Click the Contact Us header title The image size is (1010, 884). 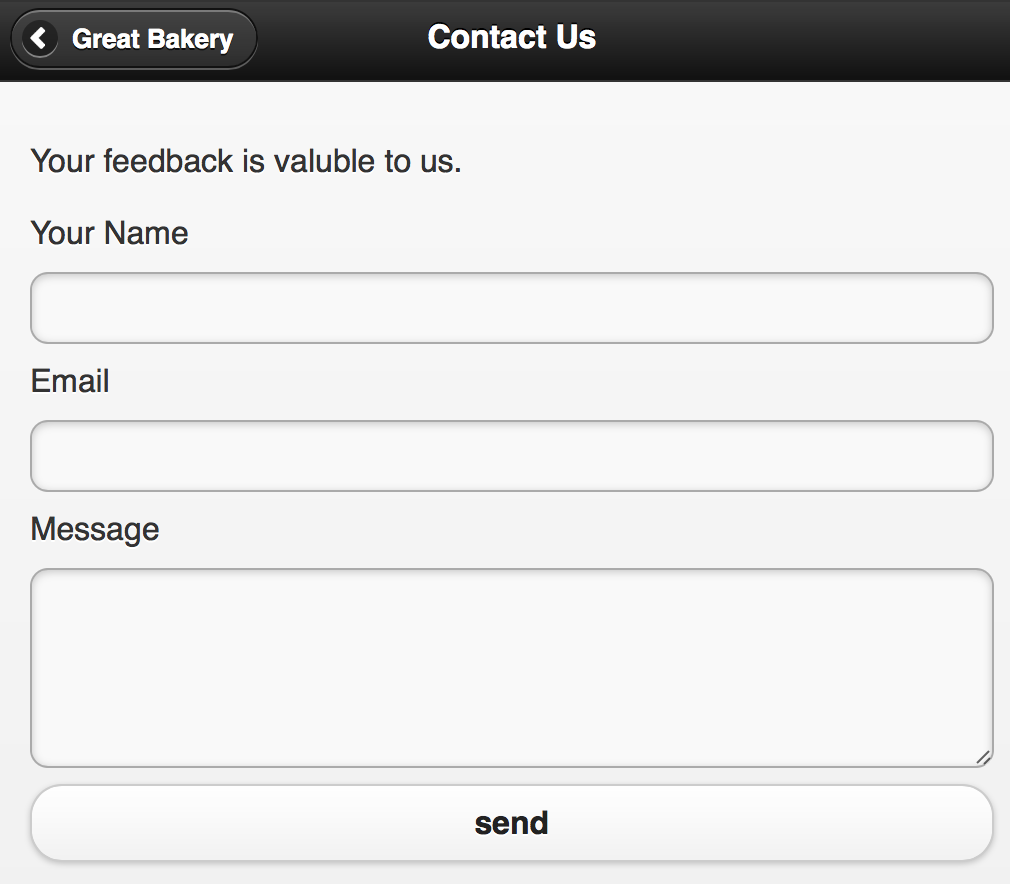click(511, 37)
